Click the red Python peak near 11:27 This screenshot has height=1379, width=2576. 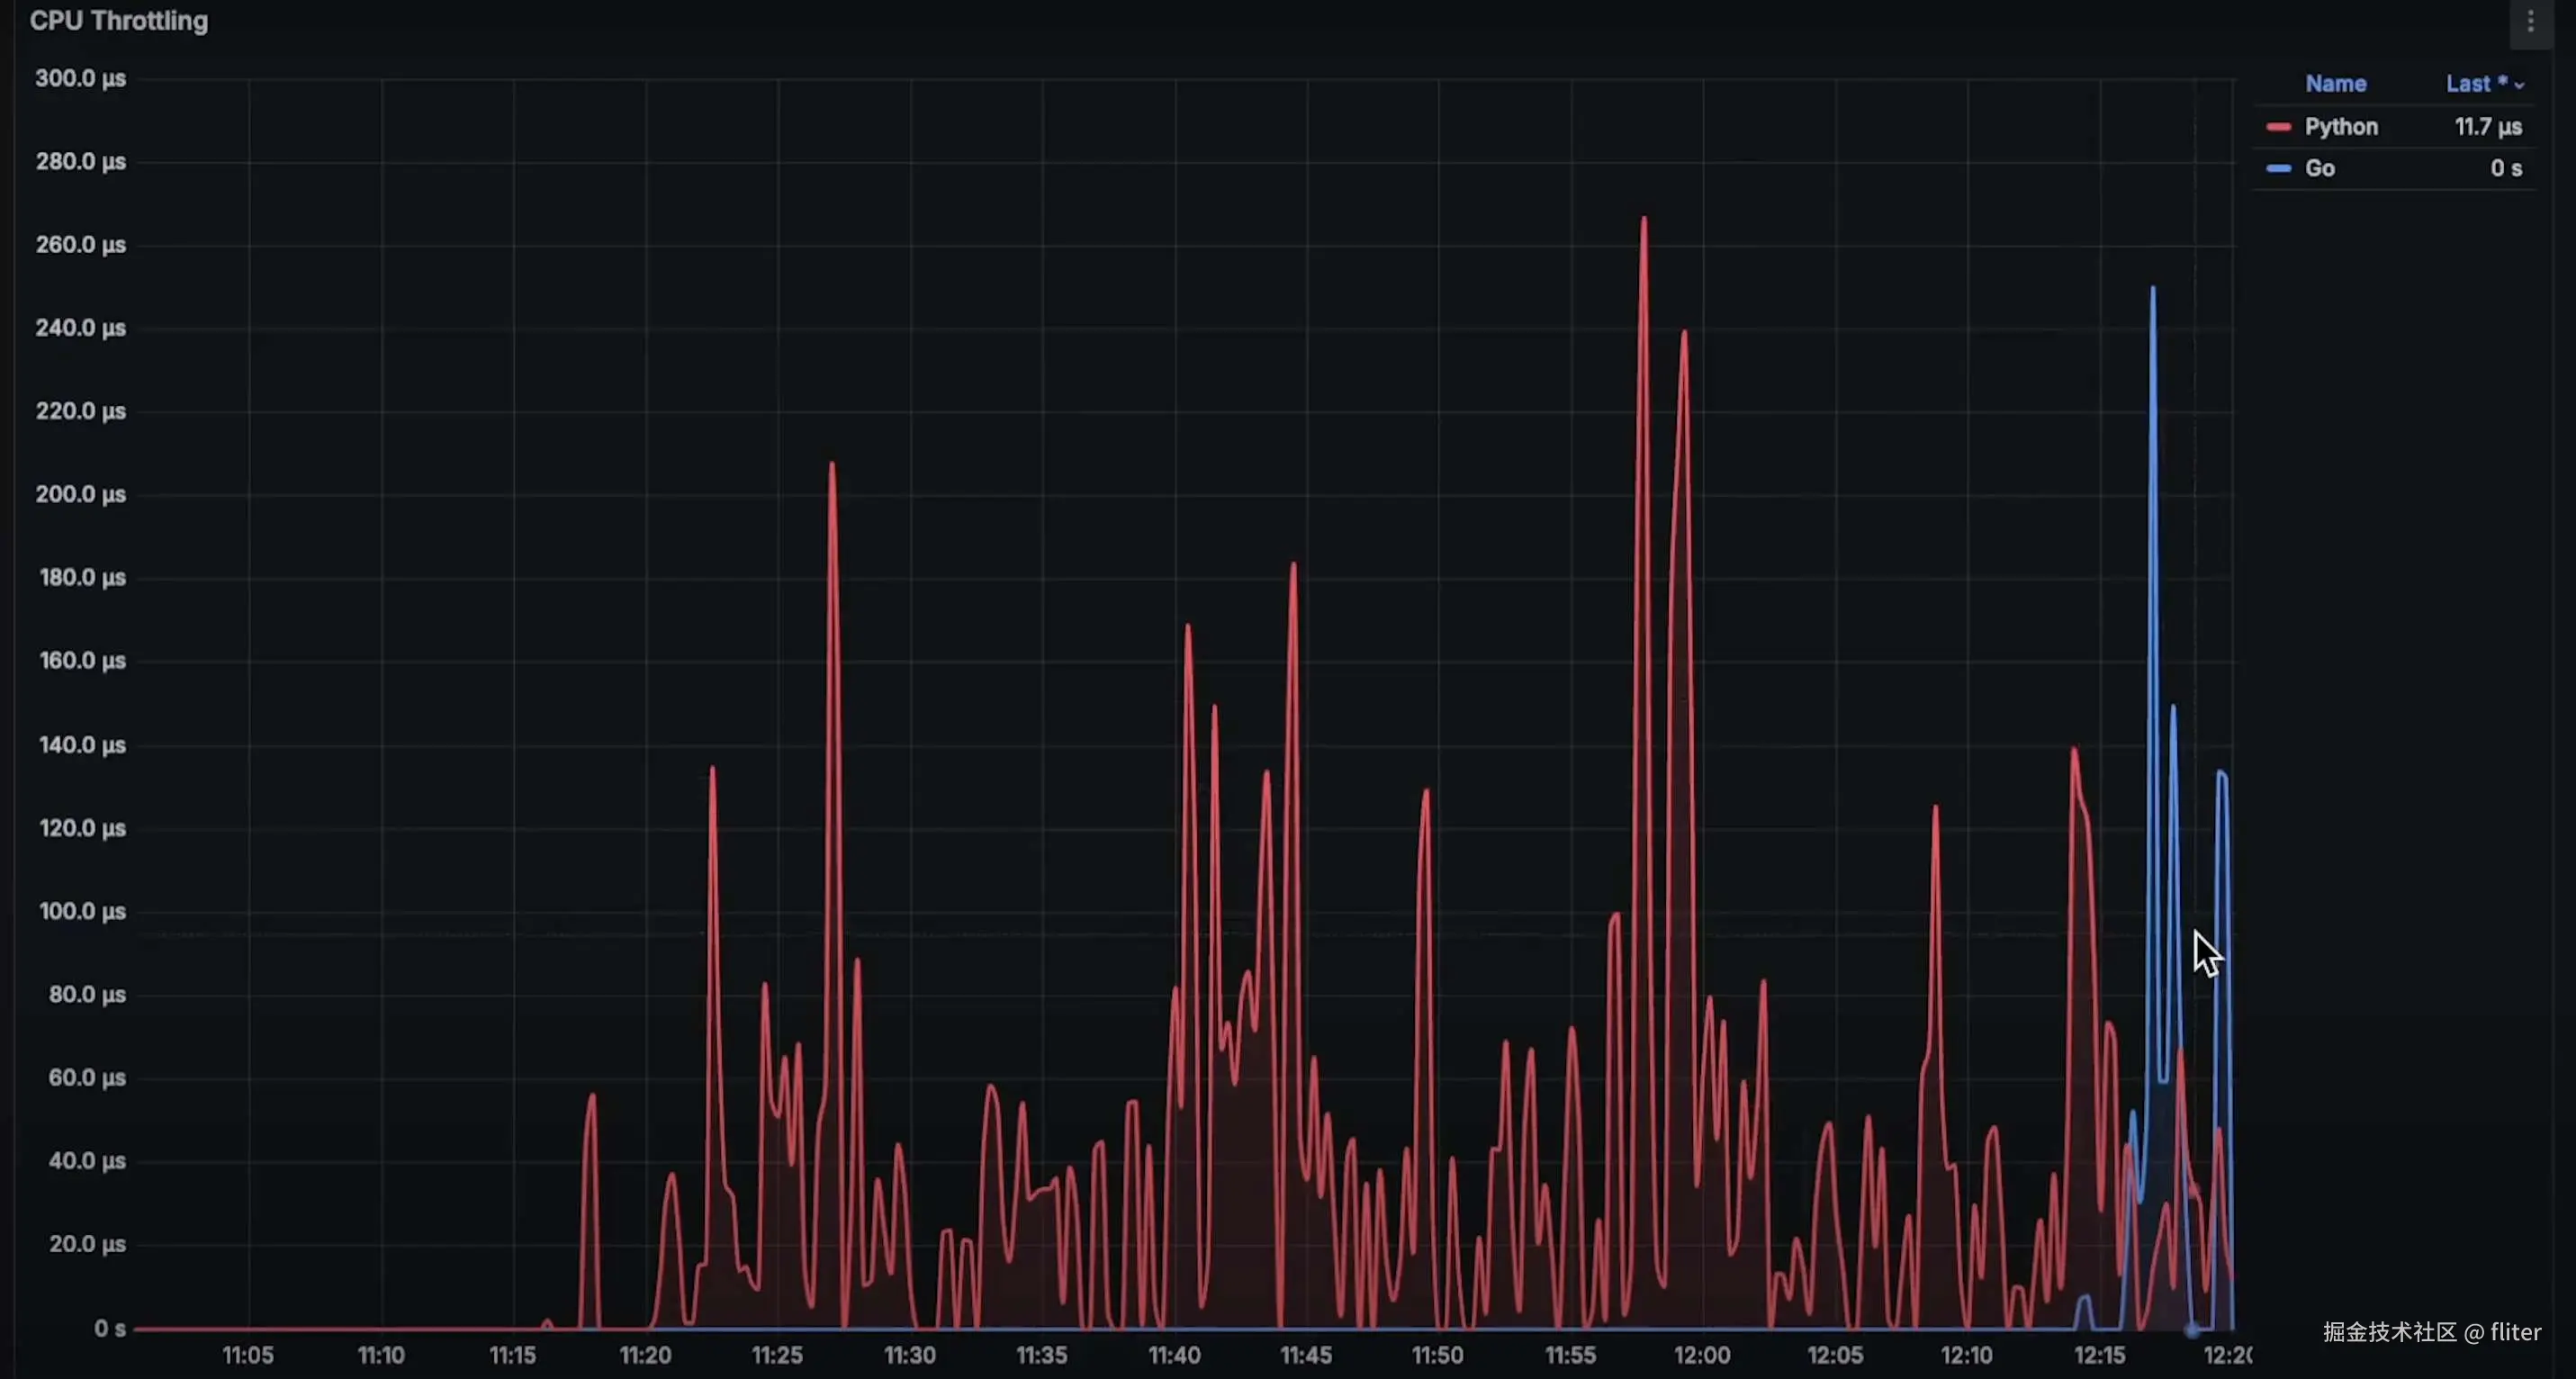(832, 465)
